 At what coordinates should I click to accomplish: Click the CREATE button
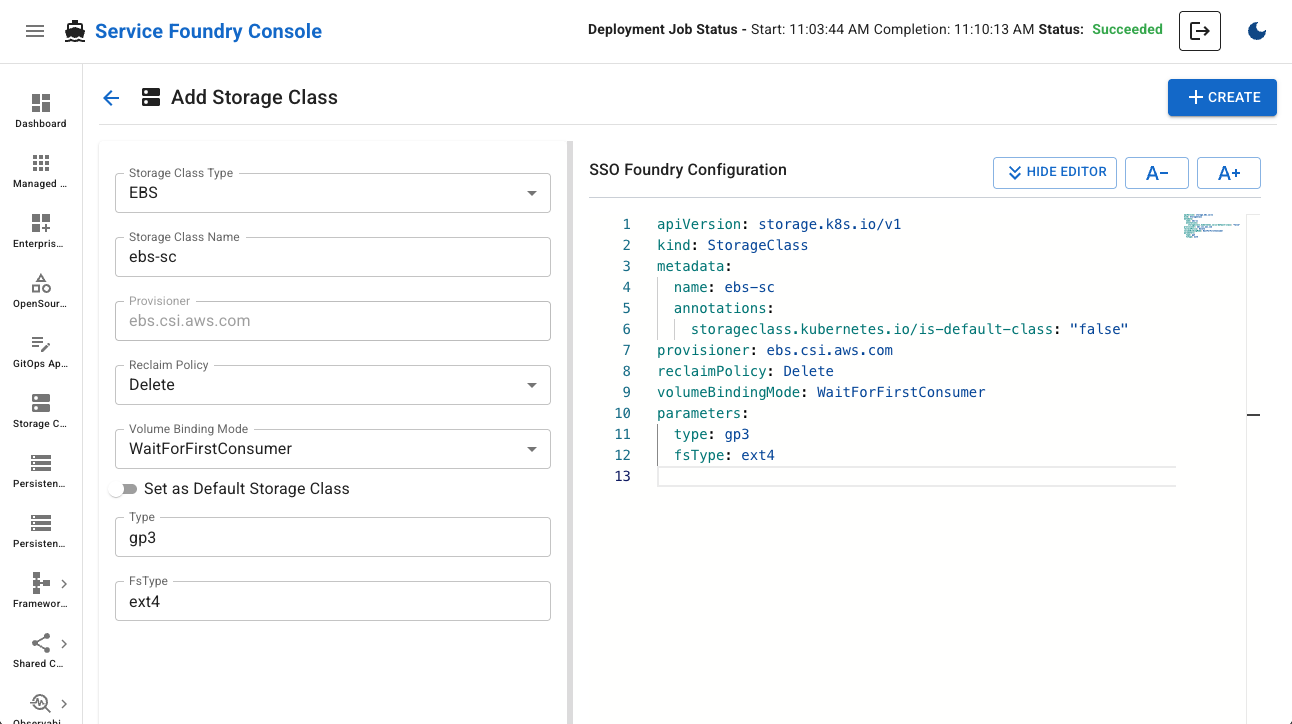[1222, 97]
